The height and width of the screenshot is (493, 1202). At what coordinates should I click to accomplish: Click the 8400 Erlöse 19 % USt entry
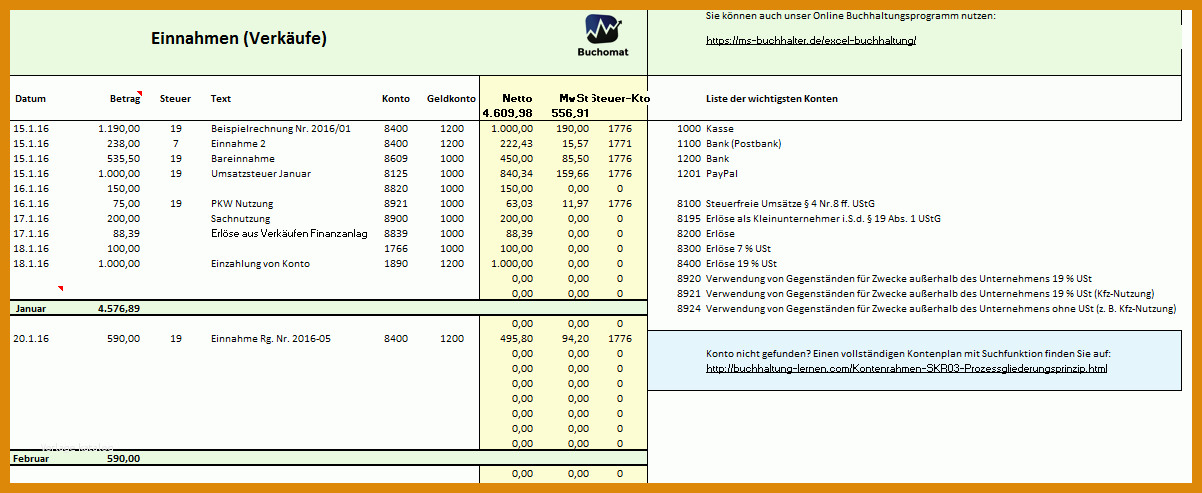(x=726, y=264)
